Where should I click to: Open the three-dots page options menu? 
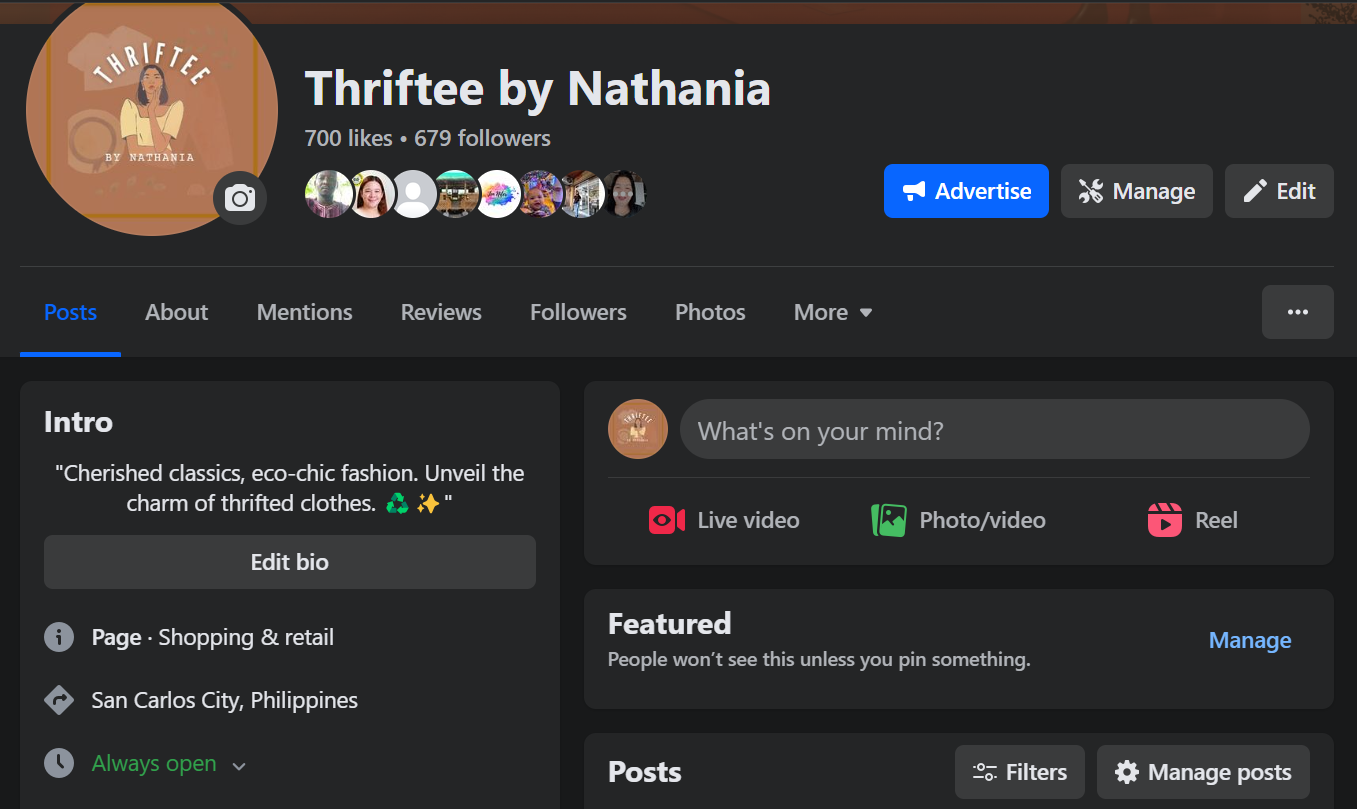pyautogui.click(x=1298, y=312)
